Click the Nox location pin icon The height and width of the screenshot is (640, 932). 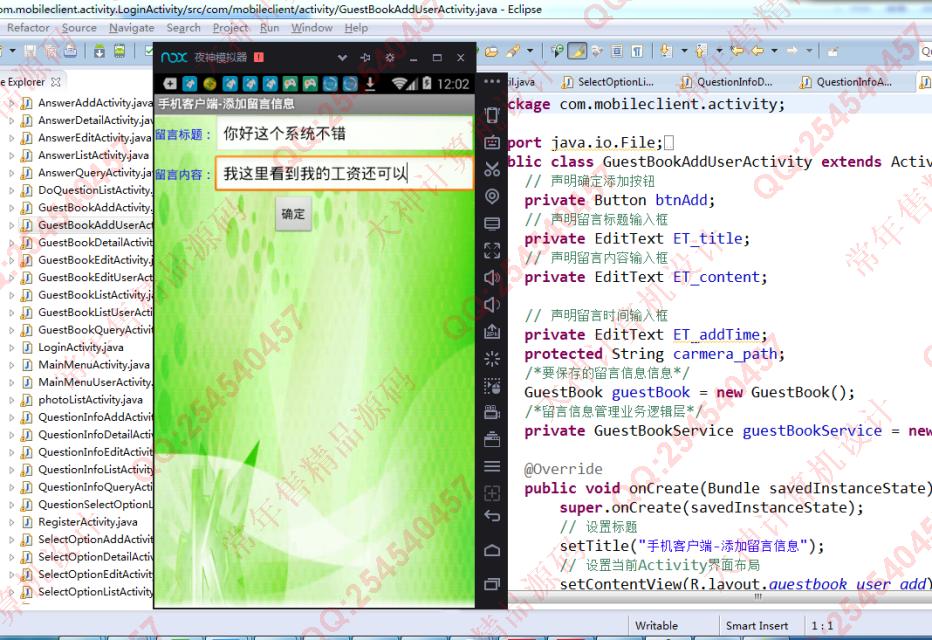pyautogui.click(x=491, y=197)
